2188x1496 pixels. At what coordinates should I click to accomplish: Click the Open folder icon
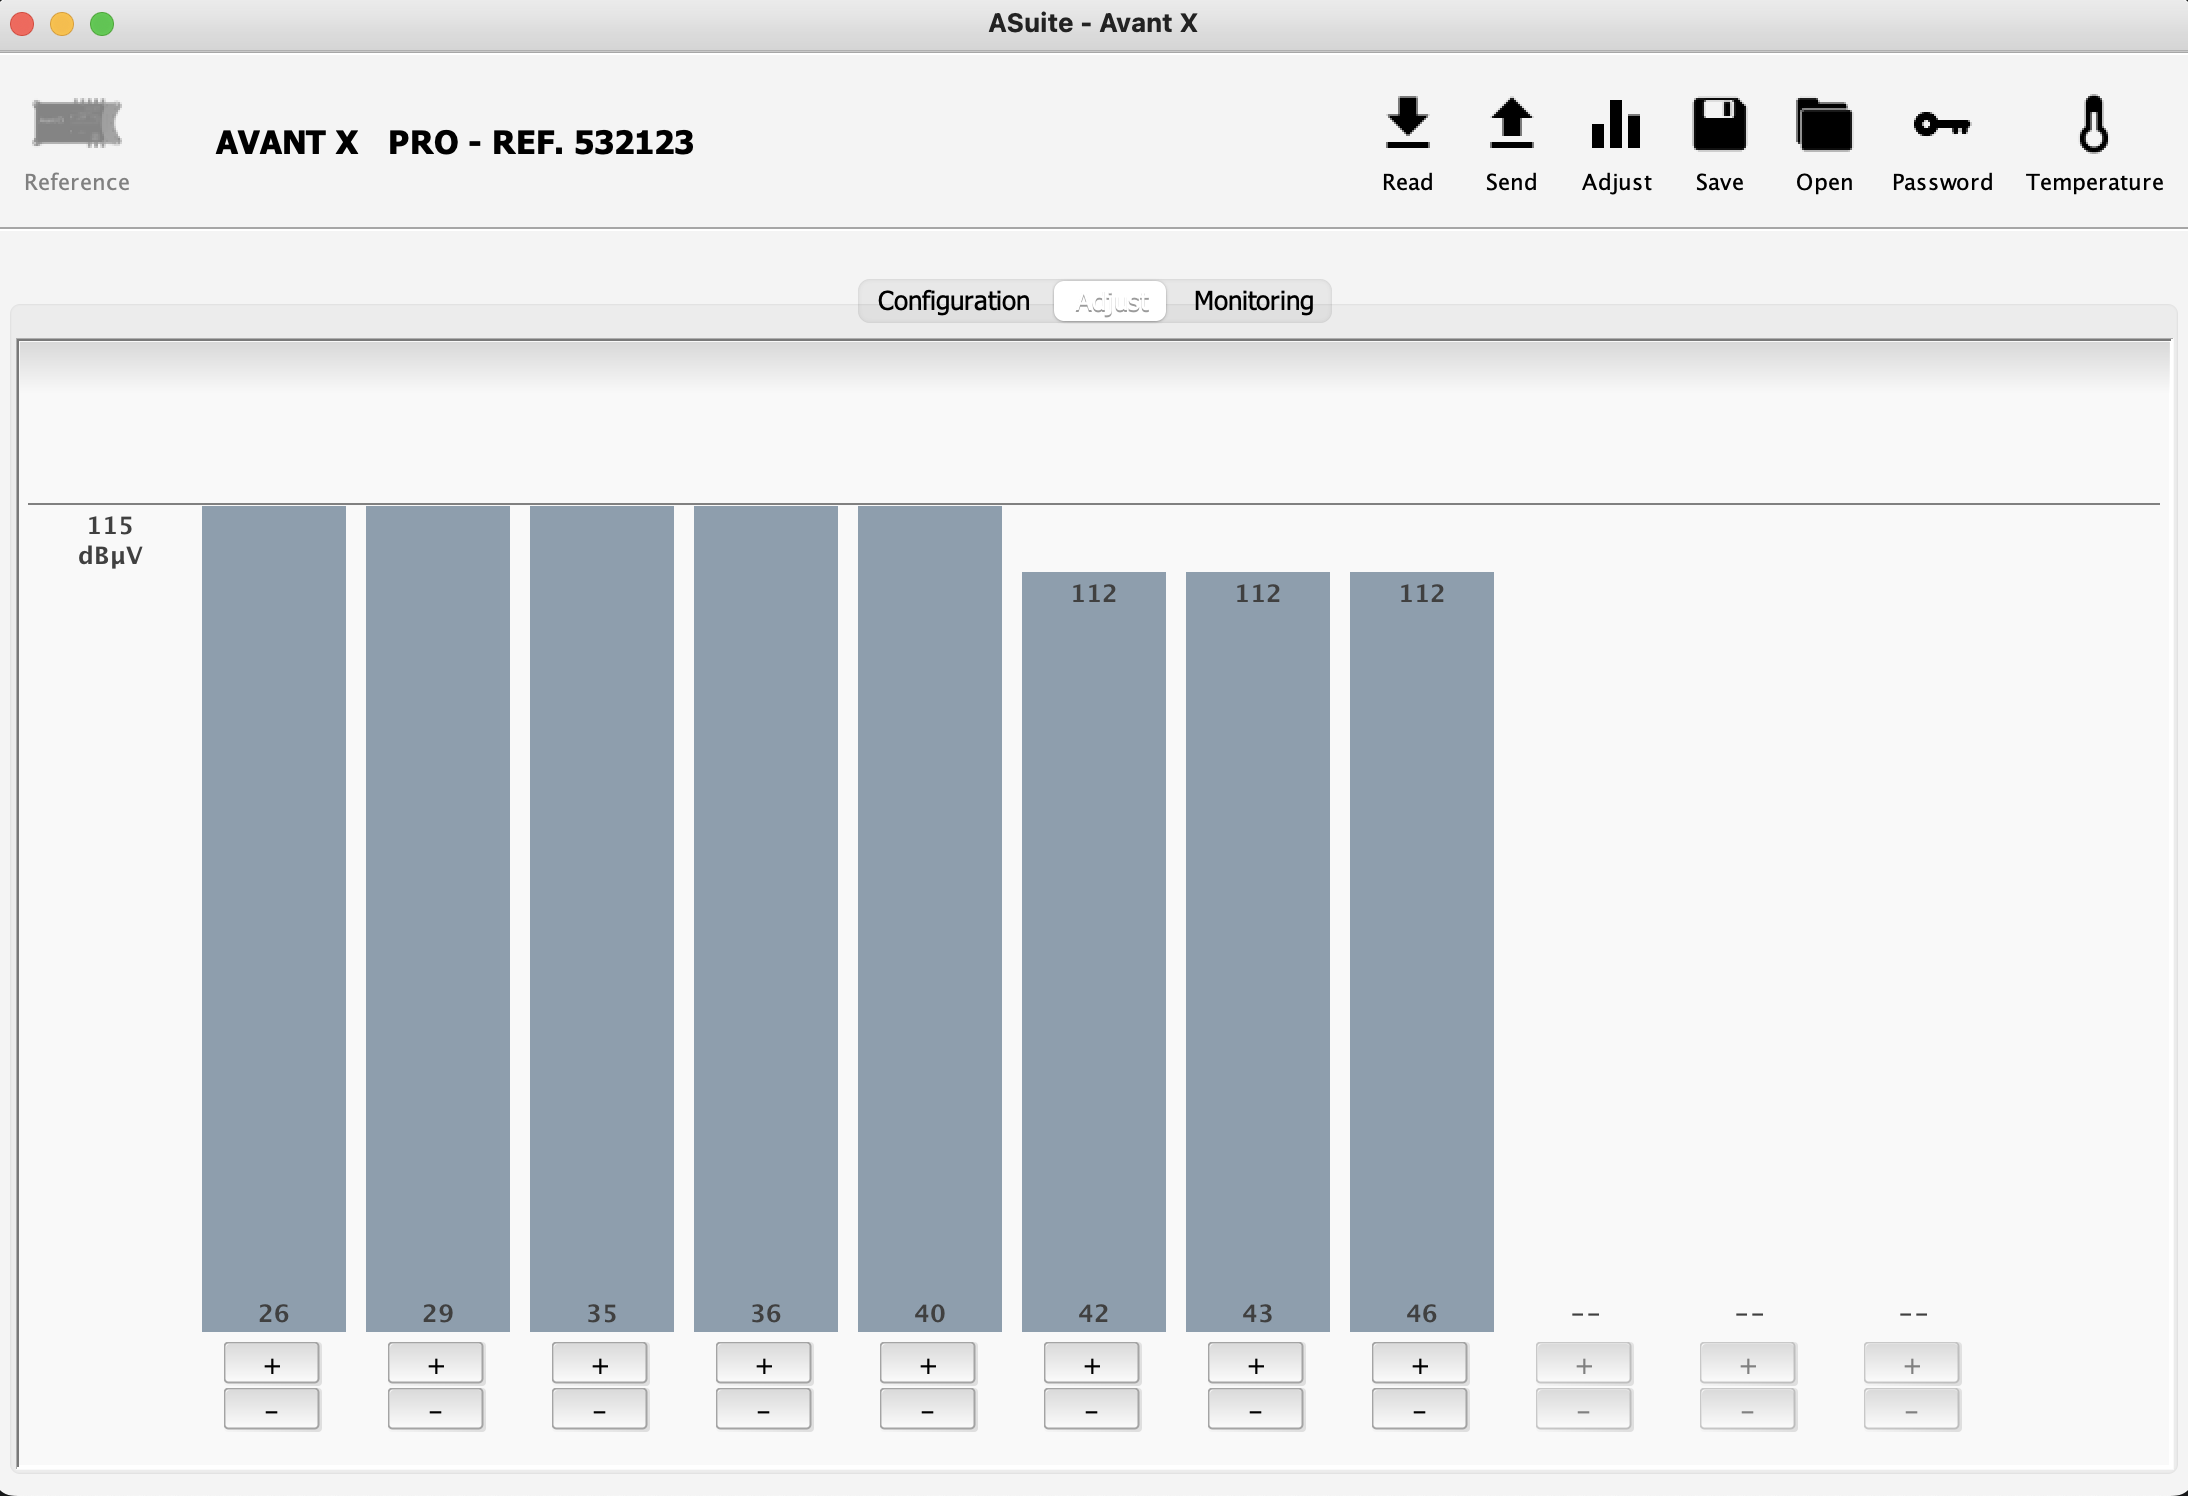[1824, 124]
